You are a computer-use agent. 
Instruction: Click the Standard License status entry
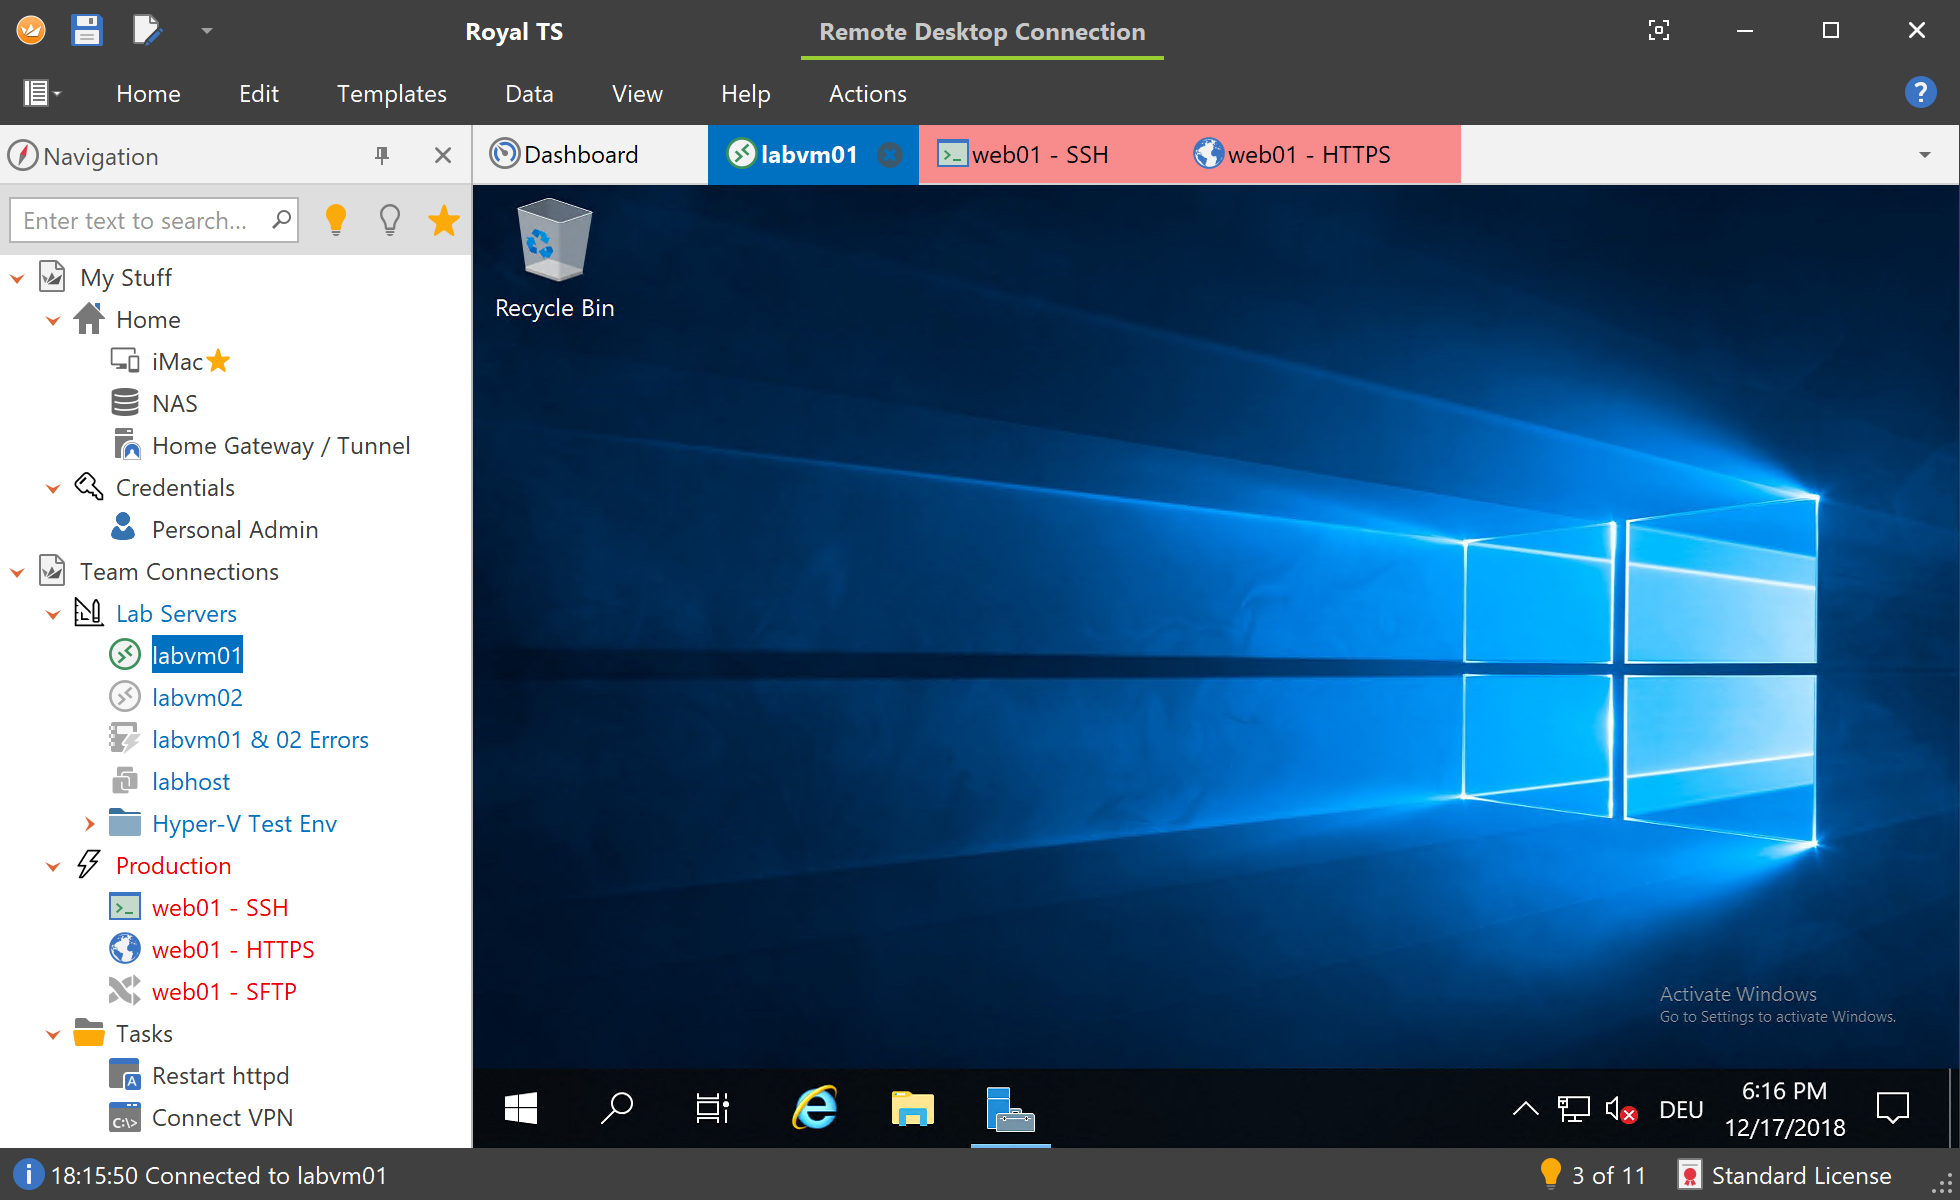click(x=1786, y=1175)
